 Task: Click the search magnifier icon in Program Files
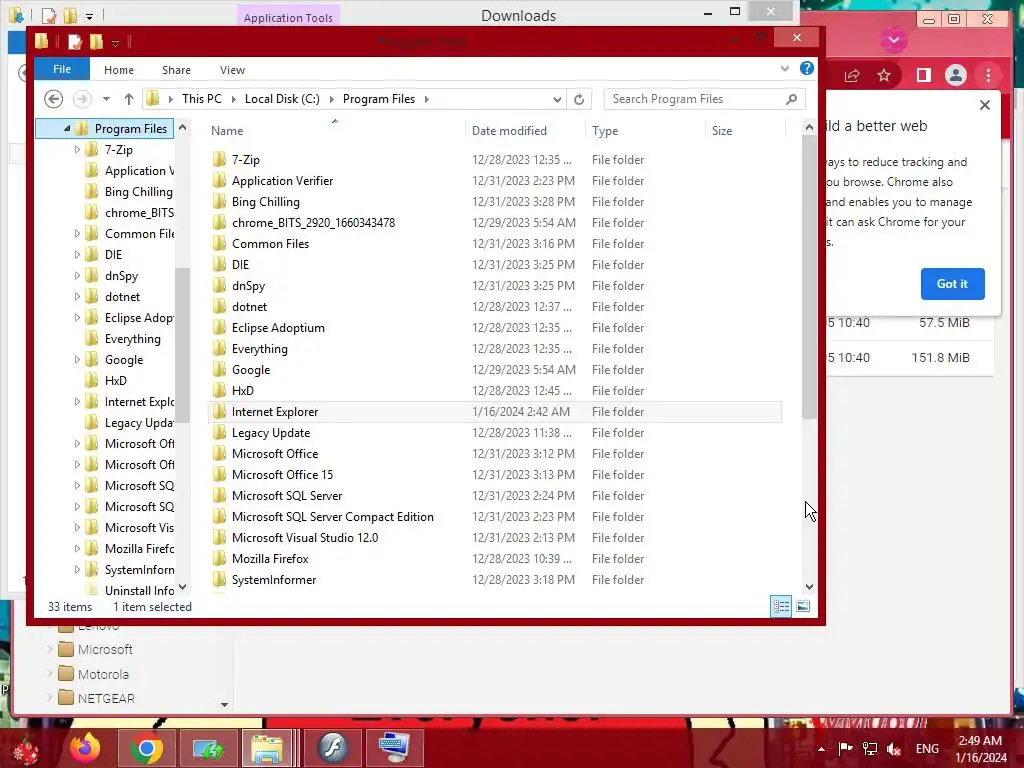pos(792,99)
